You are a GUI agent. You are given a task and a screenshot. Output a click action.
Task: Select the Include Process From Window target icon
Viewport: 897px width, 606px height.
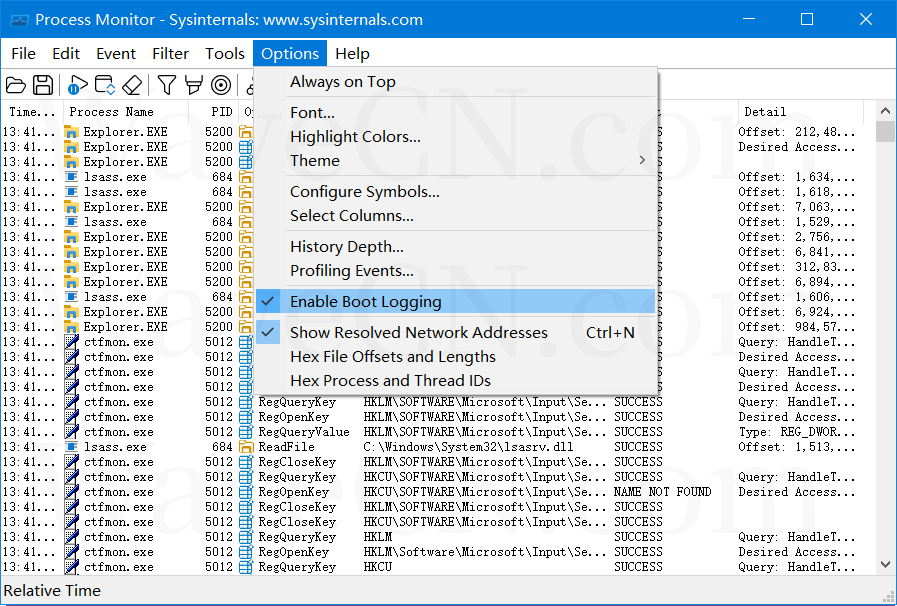pos(221,85)
